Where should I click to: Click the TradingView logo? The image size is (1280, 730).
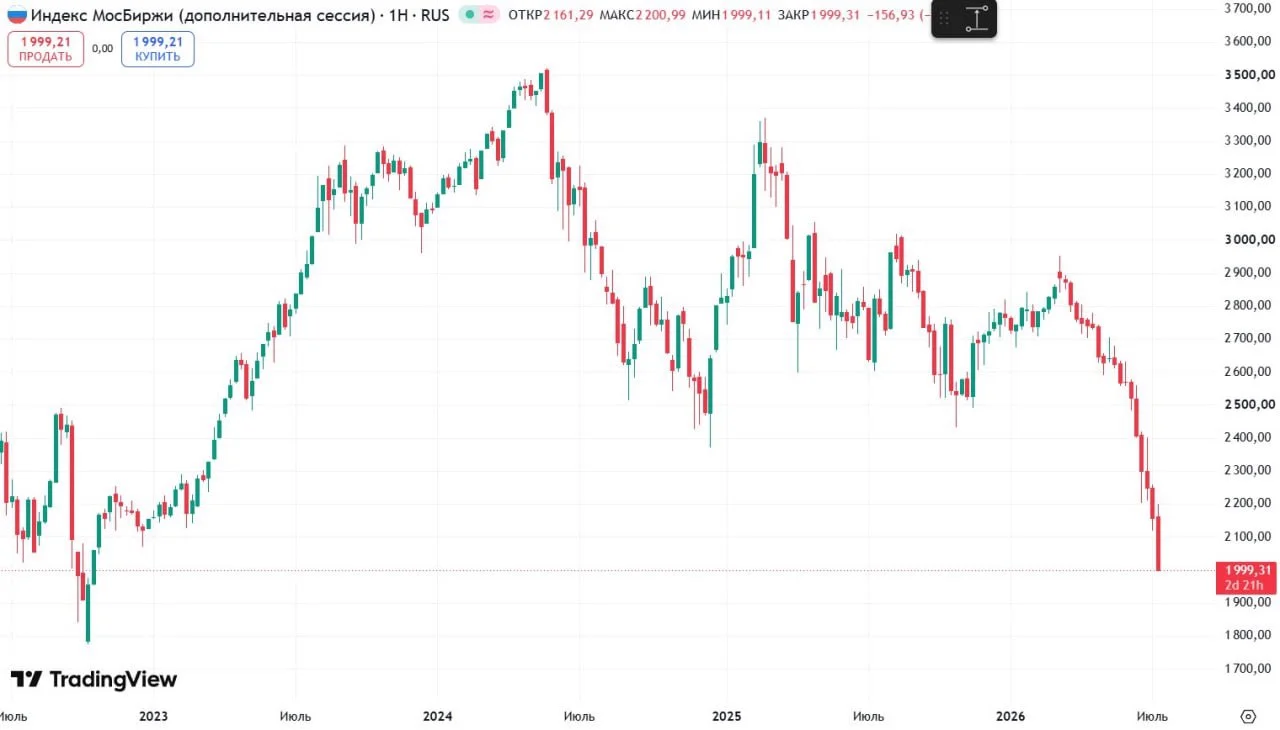point(94,679)
